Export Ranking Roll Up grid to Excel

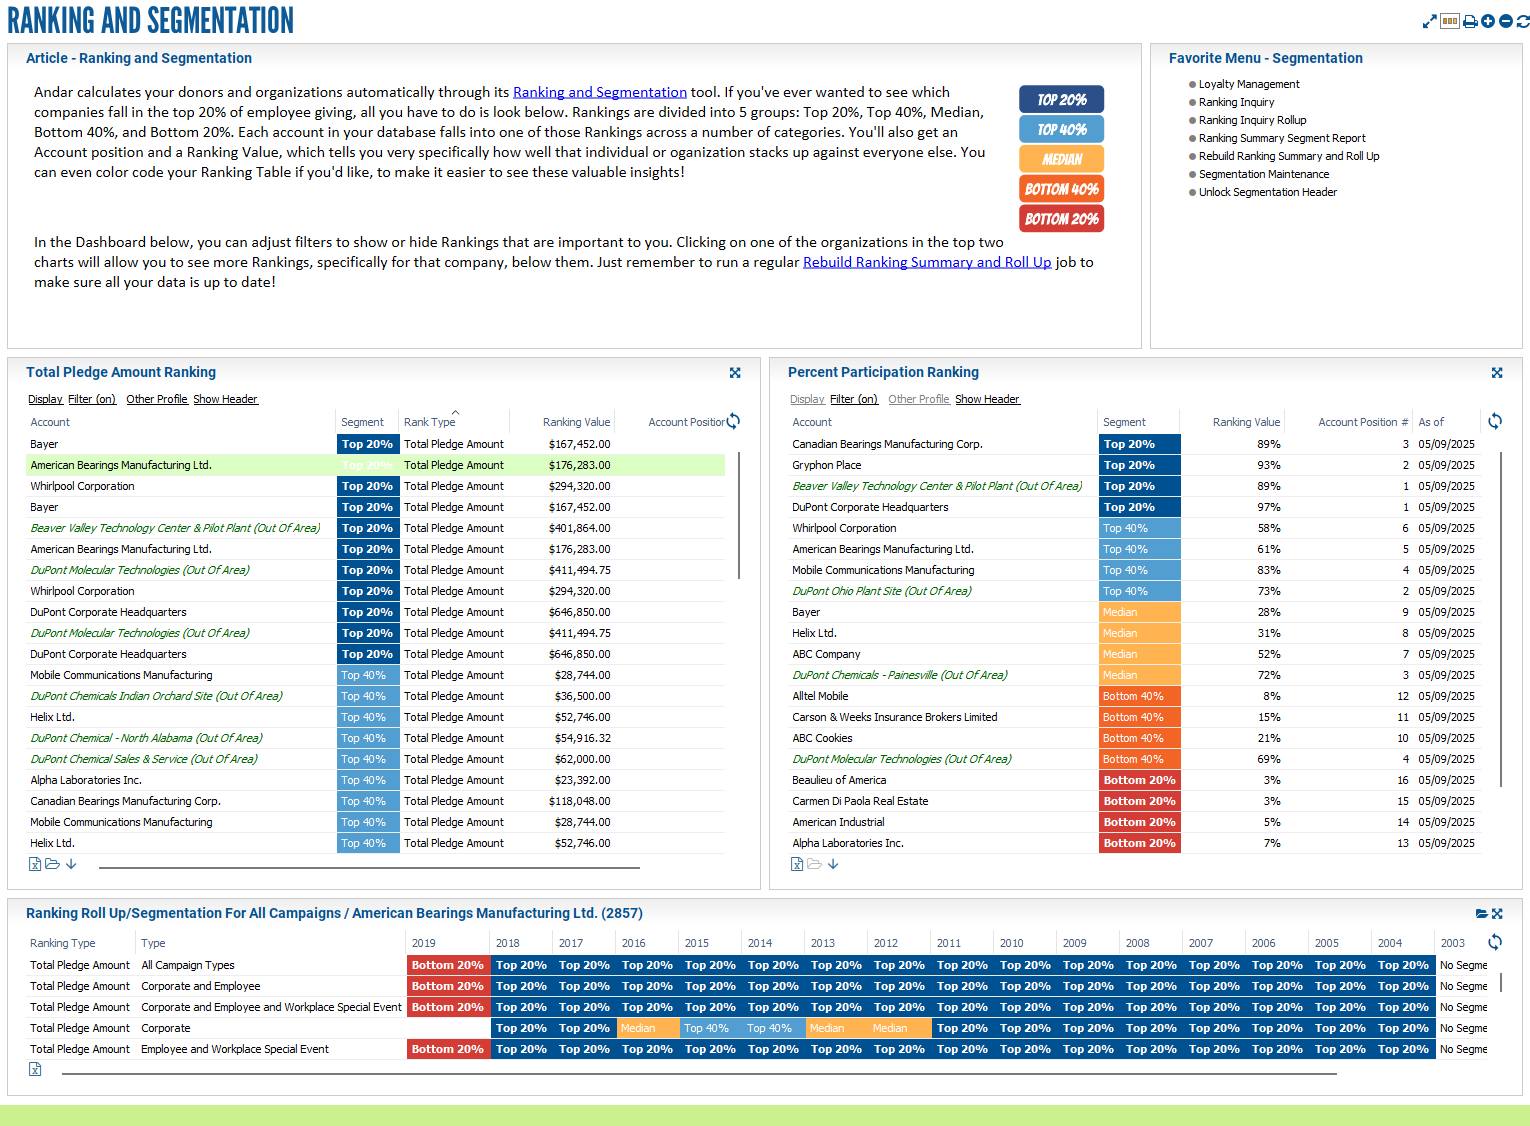(35, 1069)
